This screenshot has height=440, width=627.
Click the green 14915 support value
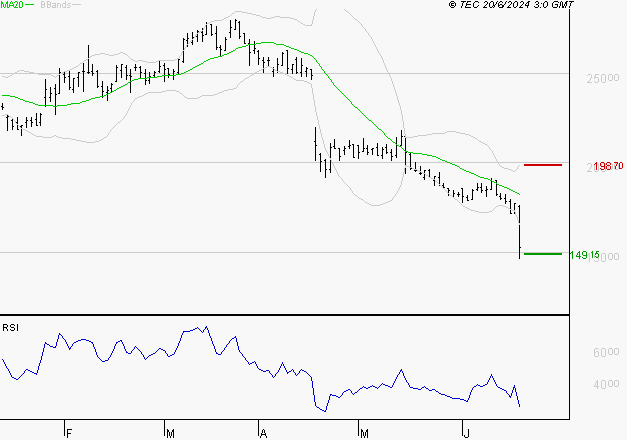[x=585, y=255]
